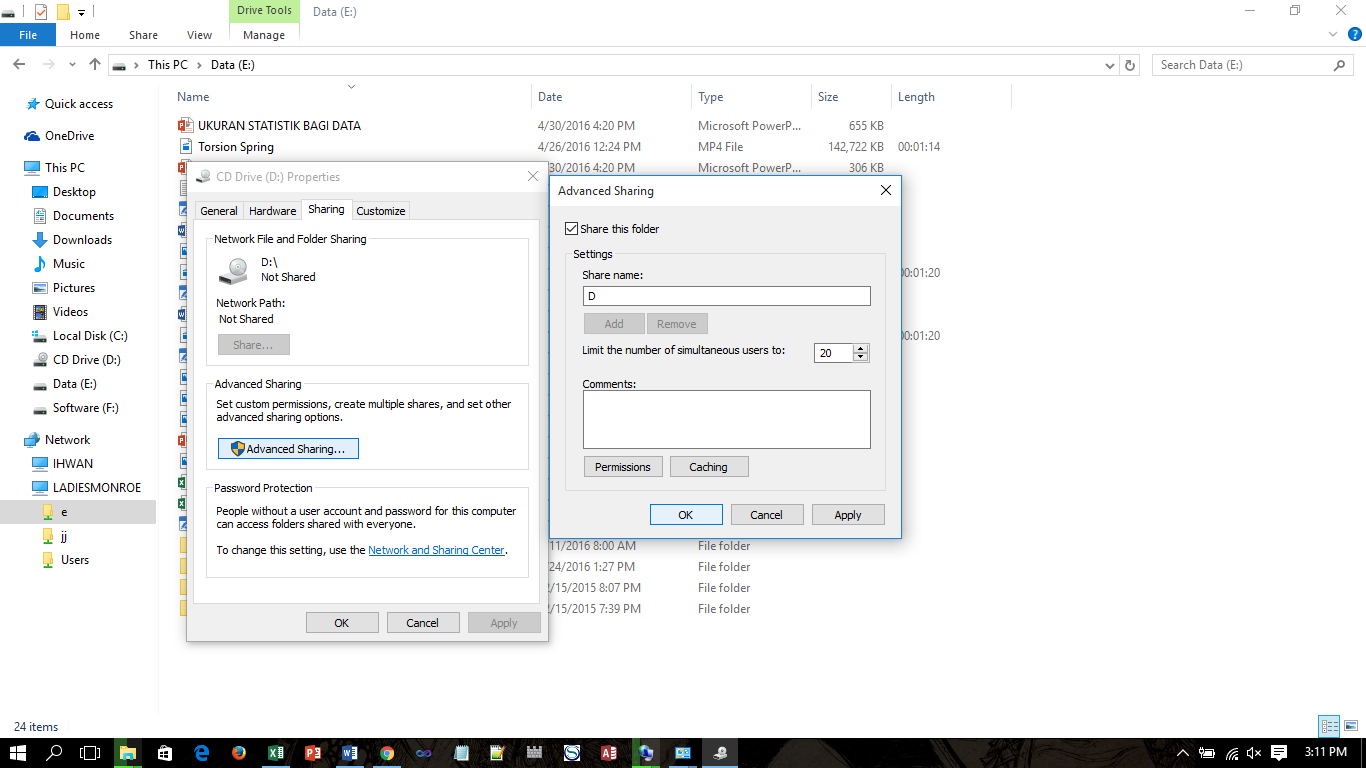
Task: Click the Share name input field
Action: [726, 296]
